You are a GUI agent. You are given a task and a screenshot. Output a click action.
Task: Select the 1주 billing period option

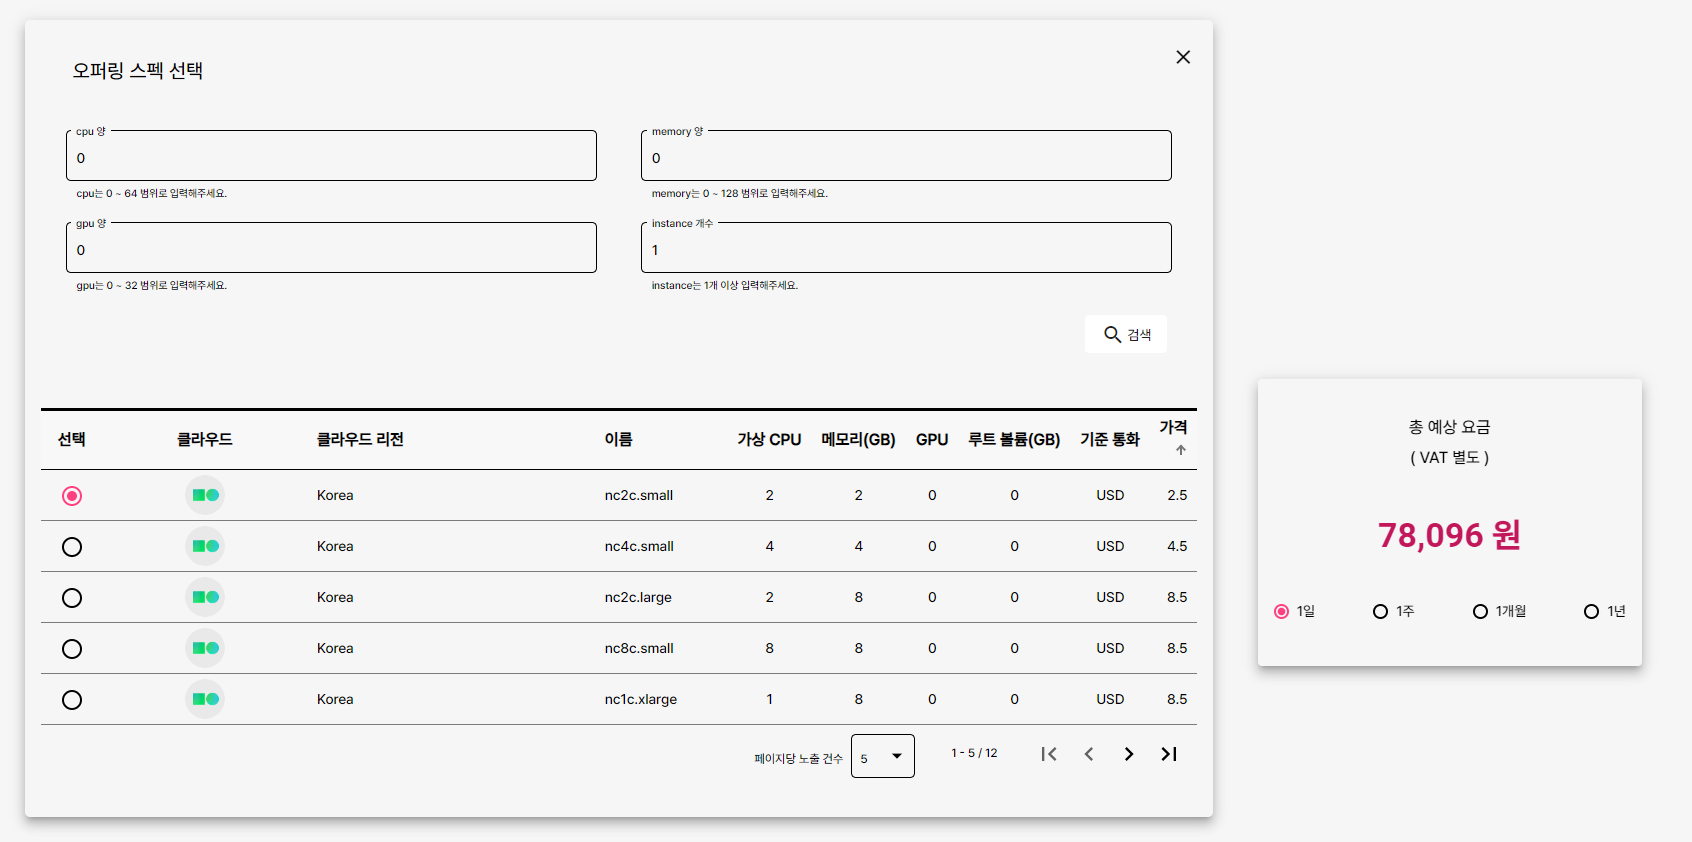click(x=1380, y=611)
